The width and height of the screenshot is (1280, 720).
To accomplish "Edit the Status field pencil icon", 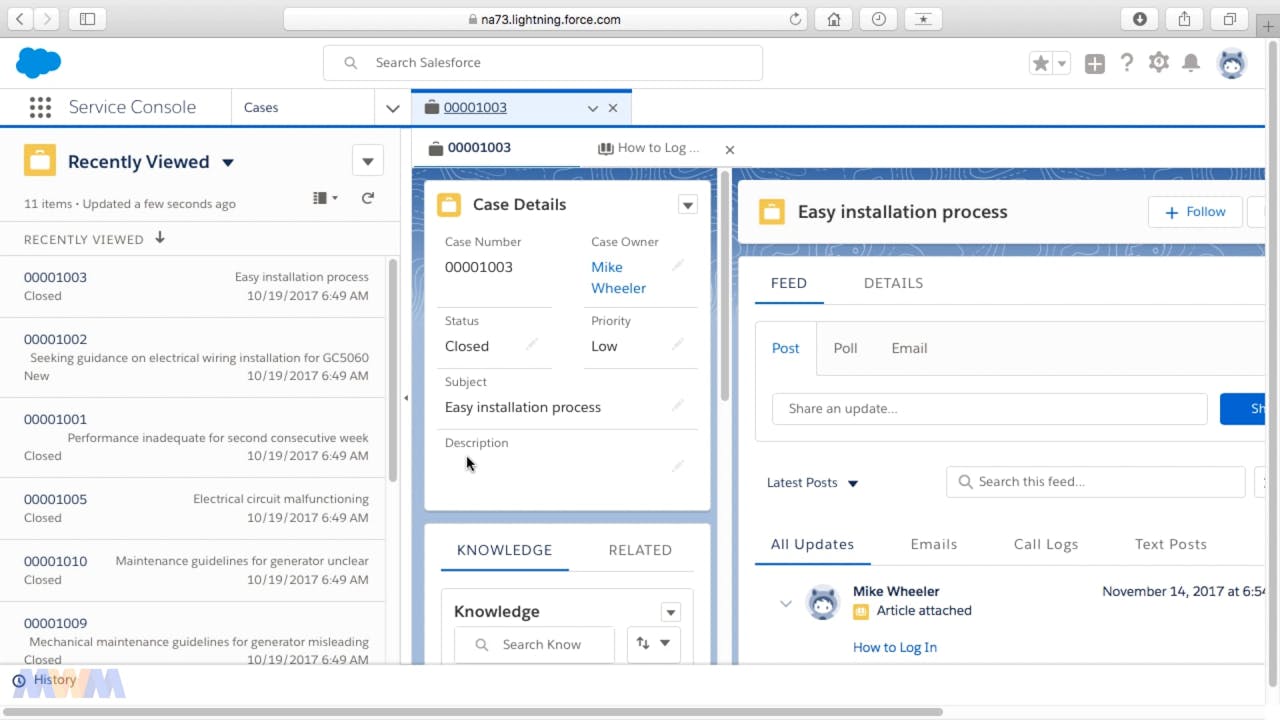I will [x=532, y=345].
